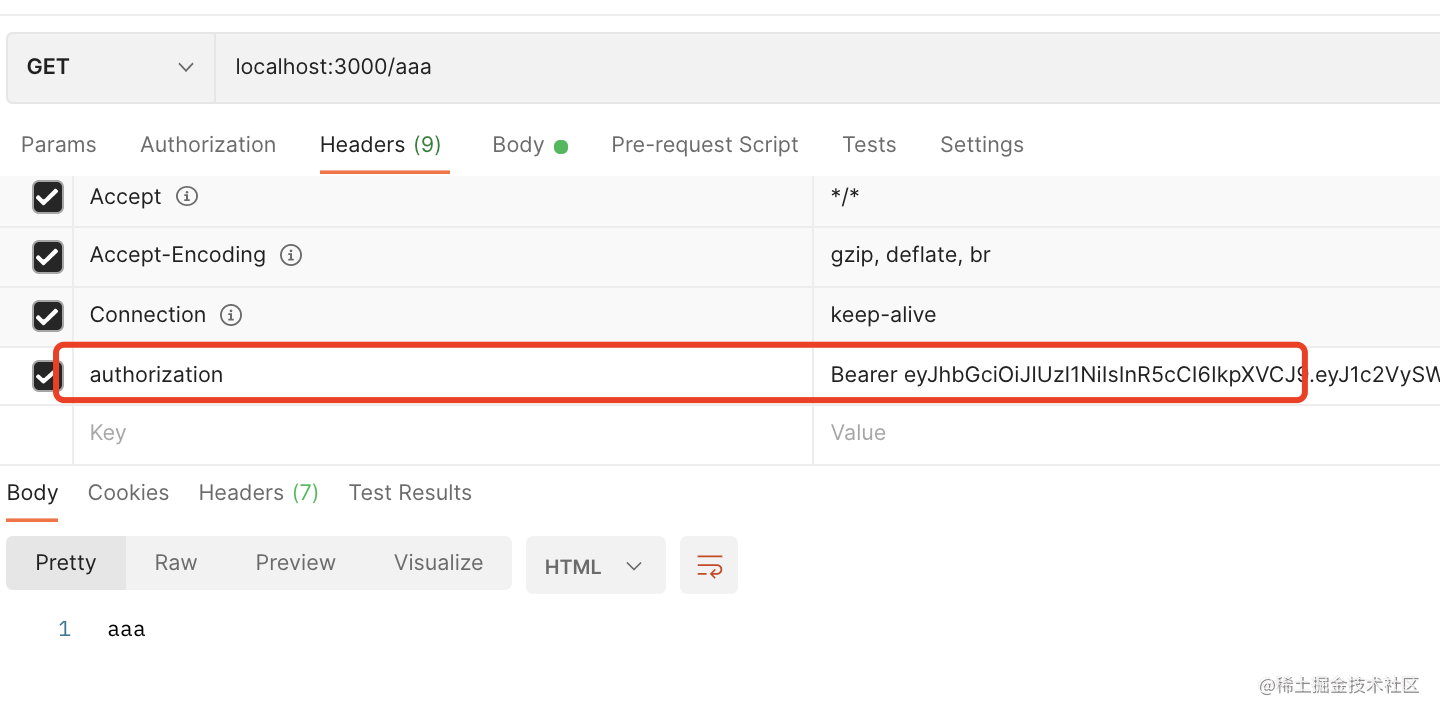
Task: Open the GET method dropdown
Action: point(110,67)
